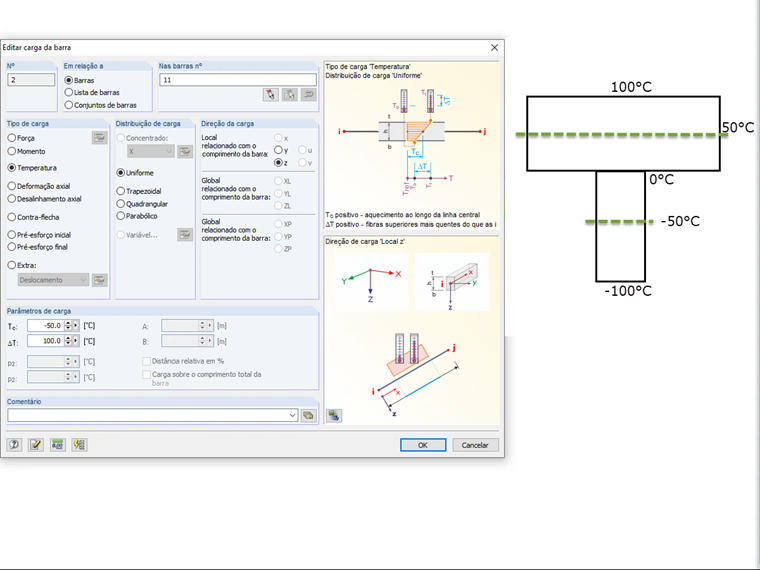Viewport: 760px width, 570px height.
Task: Choose Pré-esforço final load type
Action: click(x=12, y=247)
